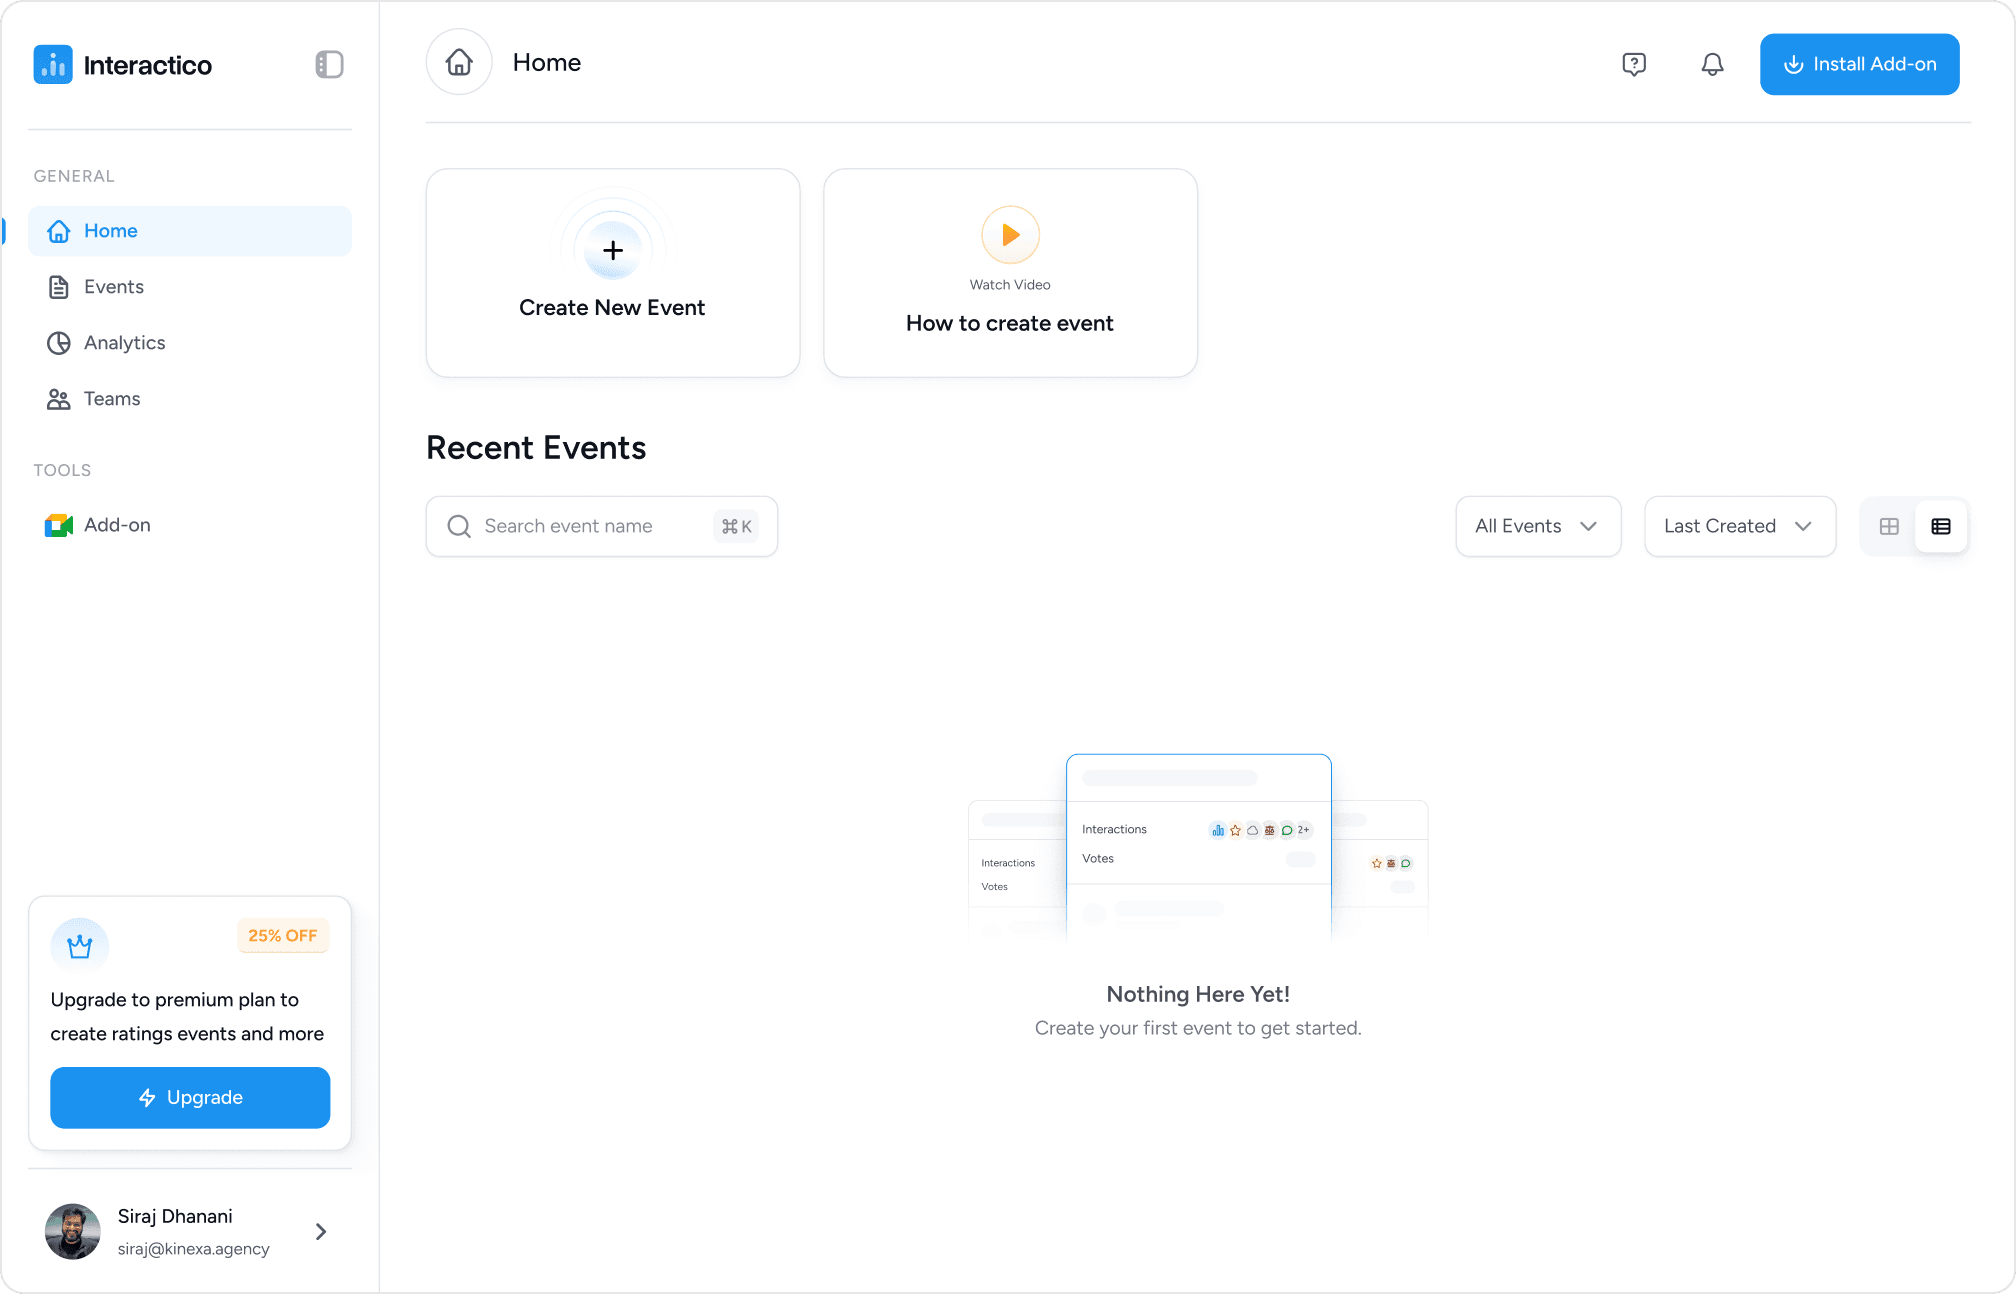Play the Watch Video orange icon
Viewport: 2016px width, 1294px height.
[x=1010, y=235]
